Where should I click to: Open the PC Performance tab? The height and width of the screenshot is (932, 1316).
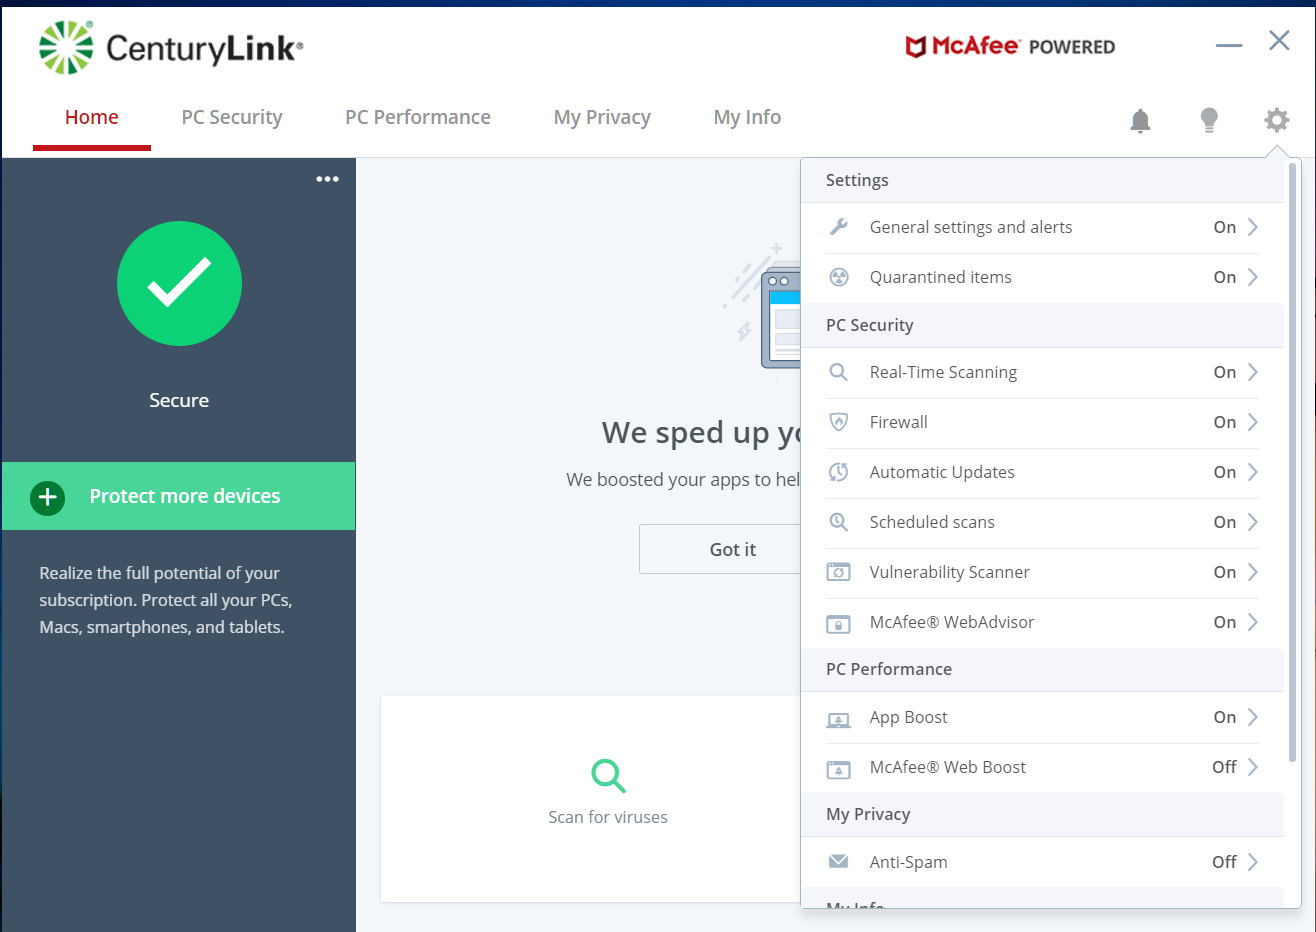[418, 118]
